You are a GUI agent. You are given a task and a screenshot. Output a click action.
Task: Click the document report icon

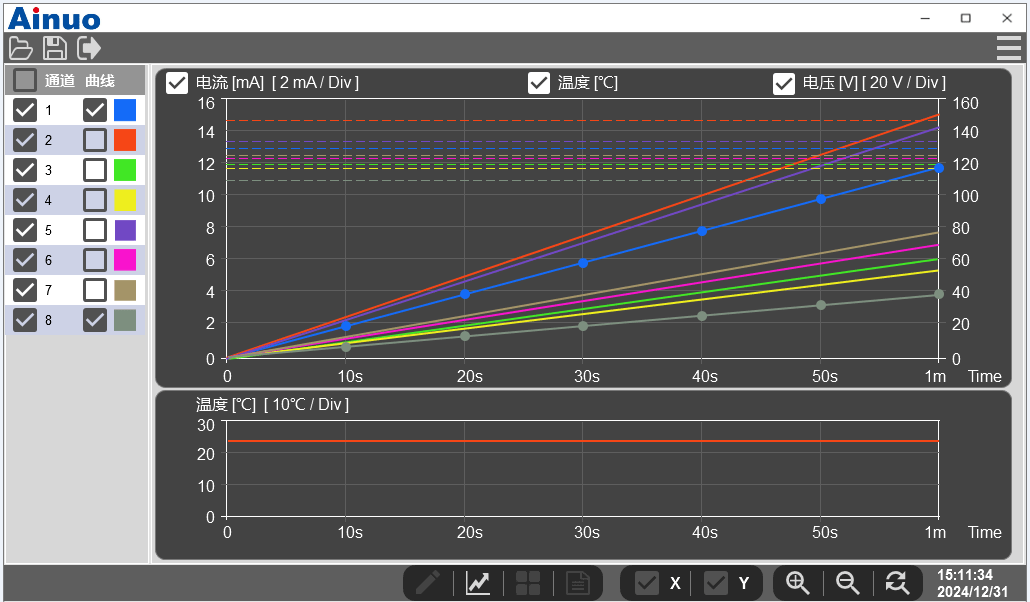[577, 583]
